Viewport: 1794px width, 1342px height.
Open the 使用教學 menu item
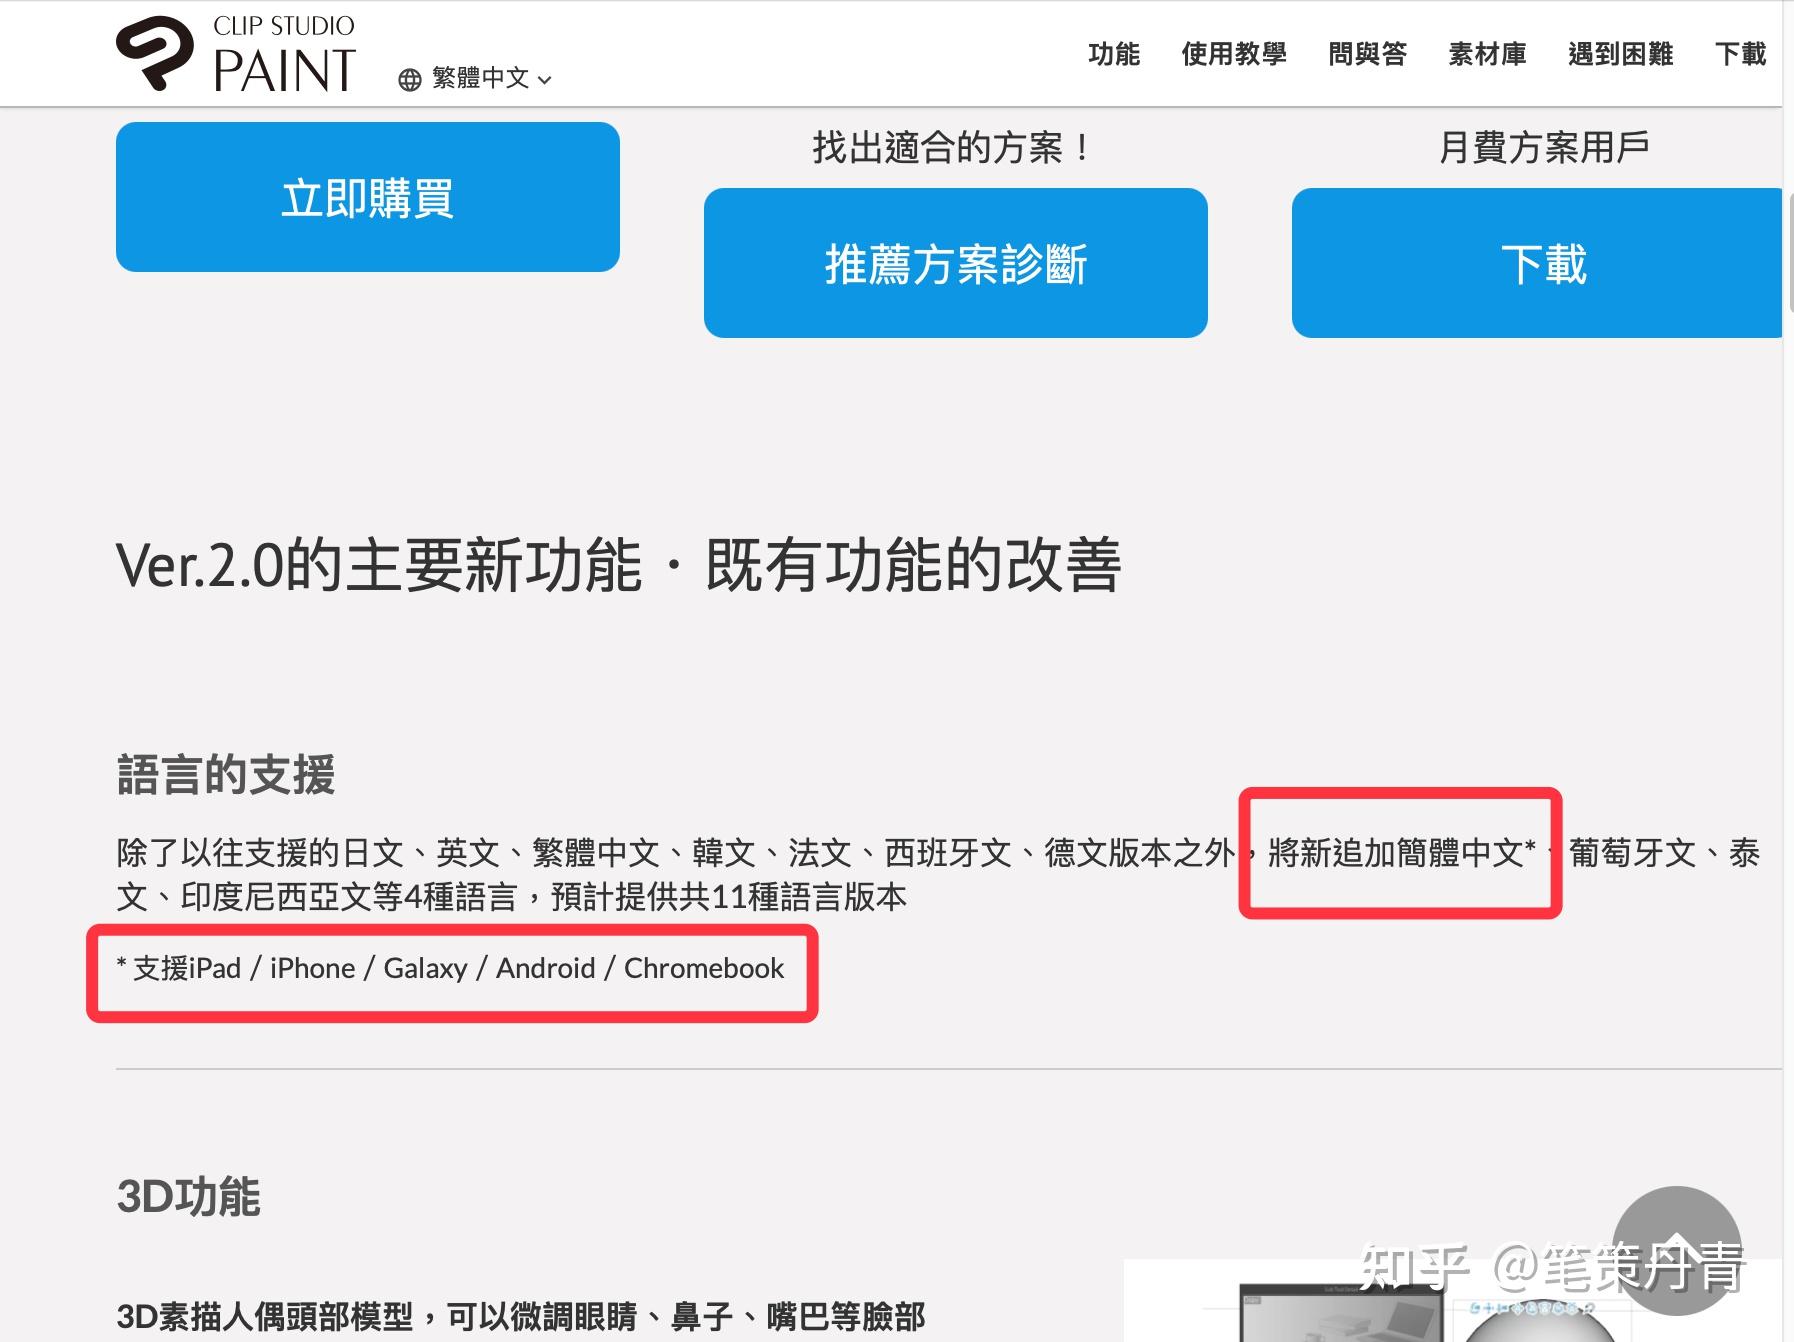click(1234, 54)
